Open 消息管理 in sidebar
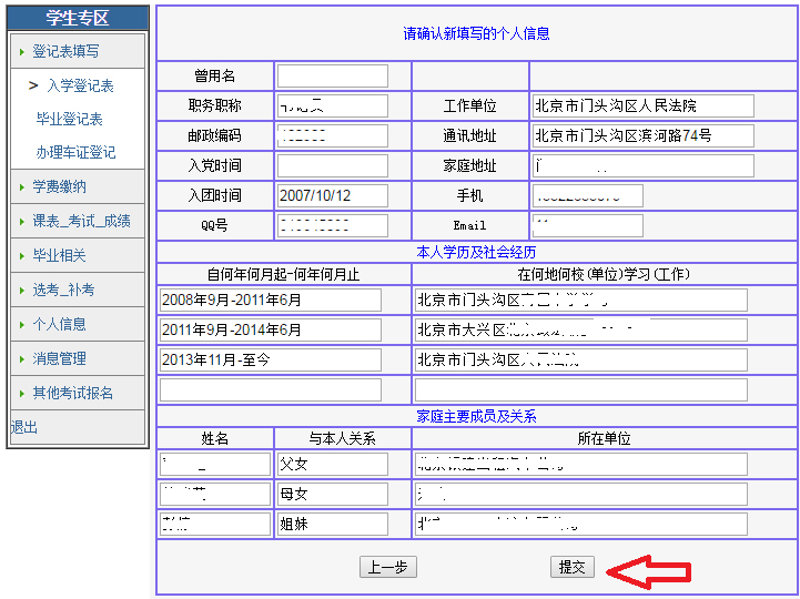 pos(59,358)
